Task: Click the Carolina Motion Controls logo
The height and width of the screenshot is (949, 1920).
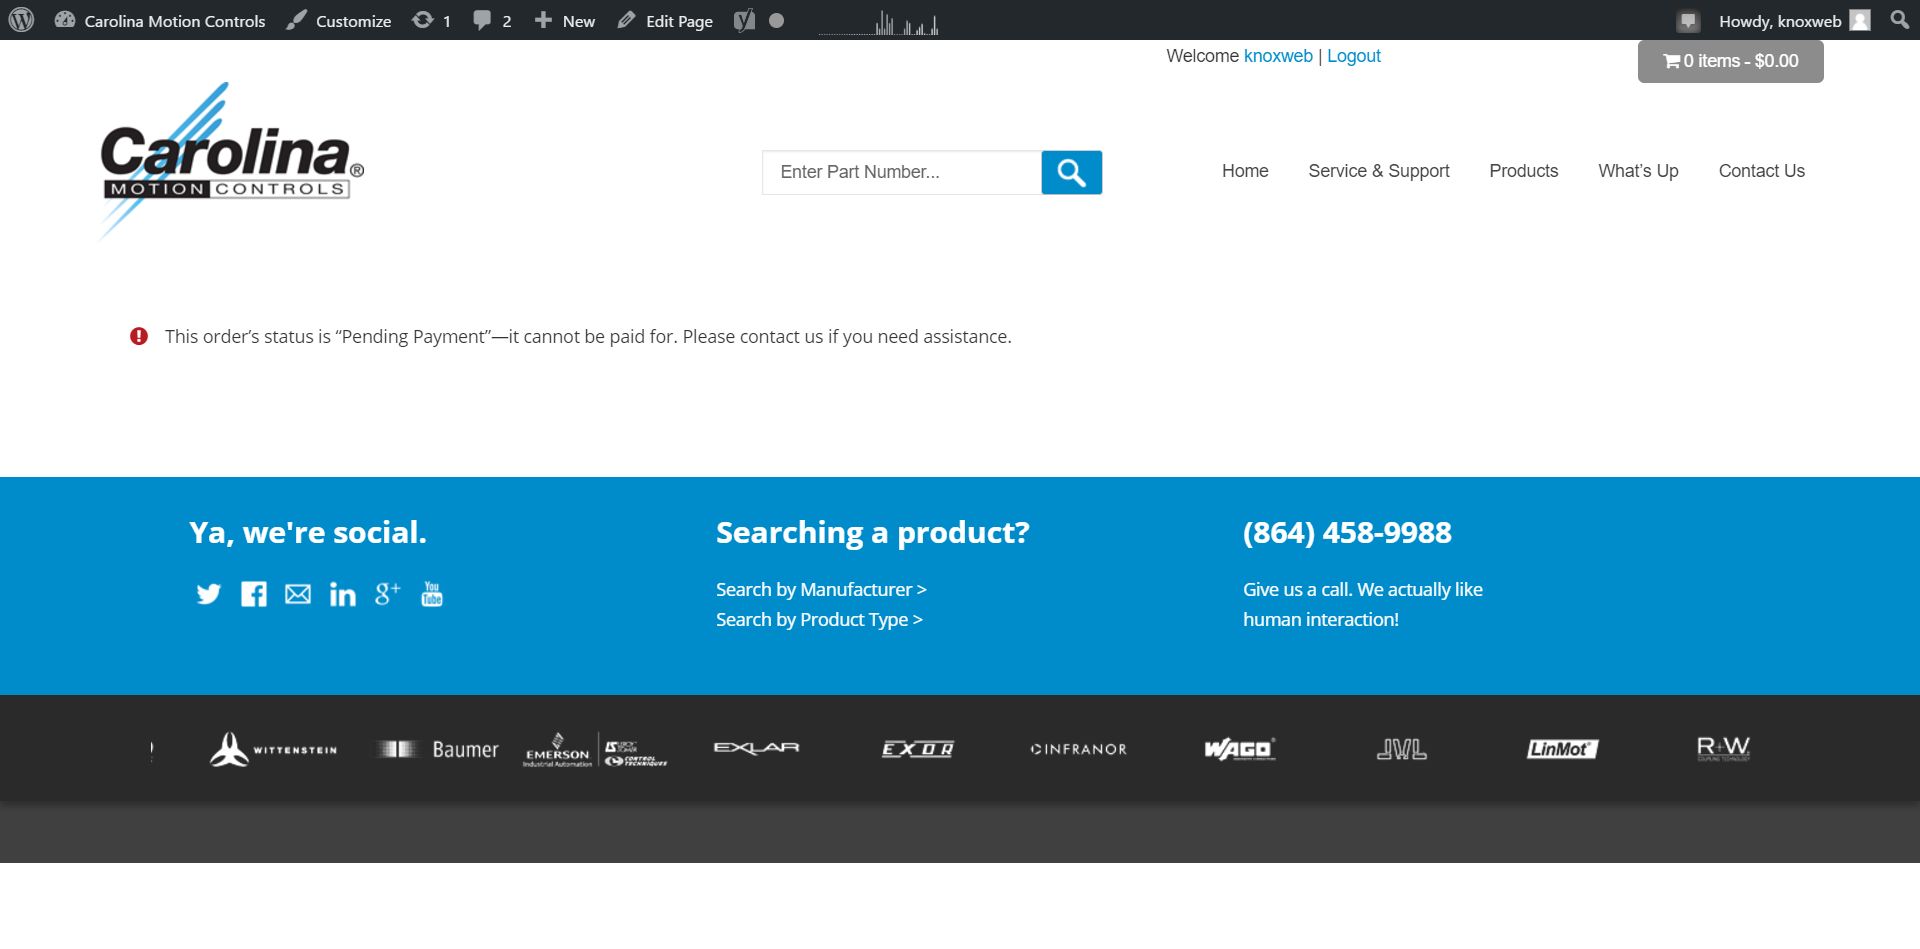Action: coord(232,161)
